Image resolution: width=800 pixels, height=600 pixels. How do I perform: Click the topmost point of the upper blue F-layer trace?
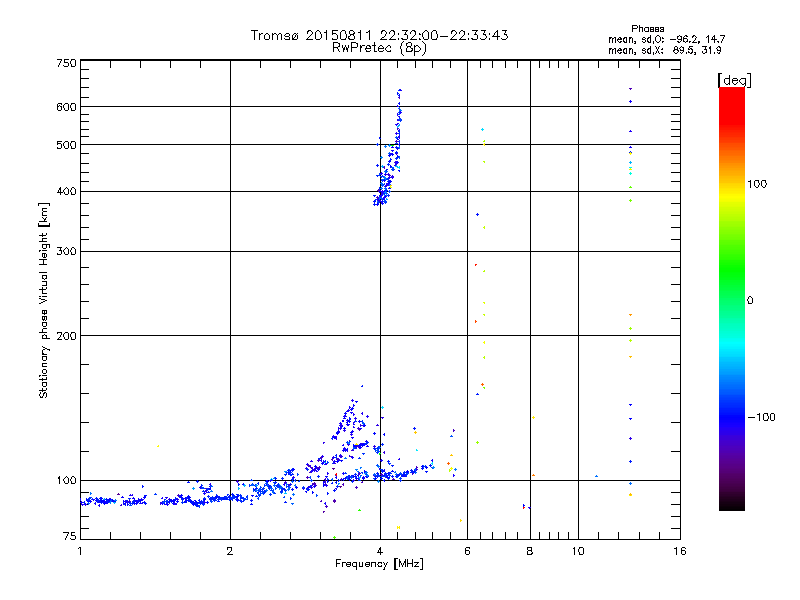click(x=400, y=90)
